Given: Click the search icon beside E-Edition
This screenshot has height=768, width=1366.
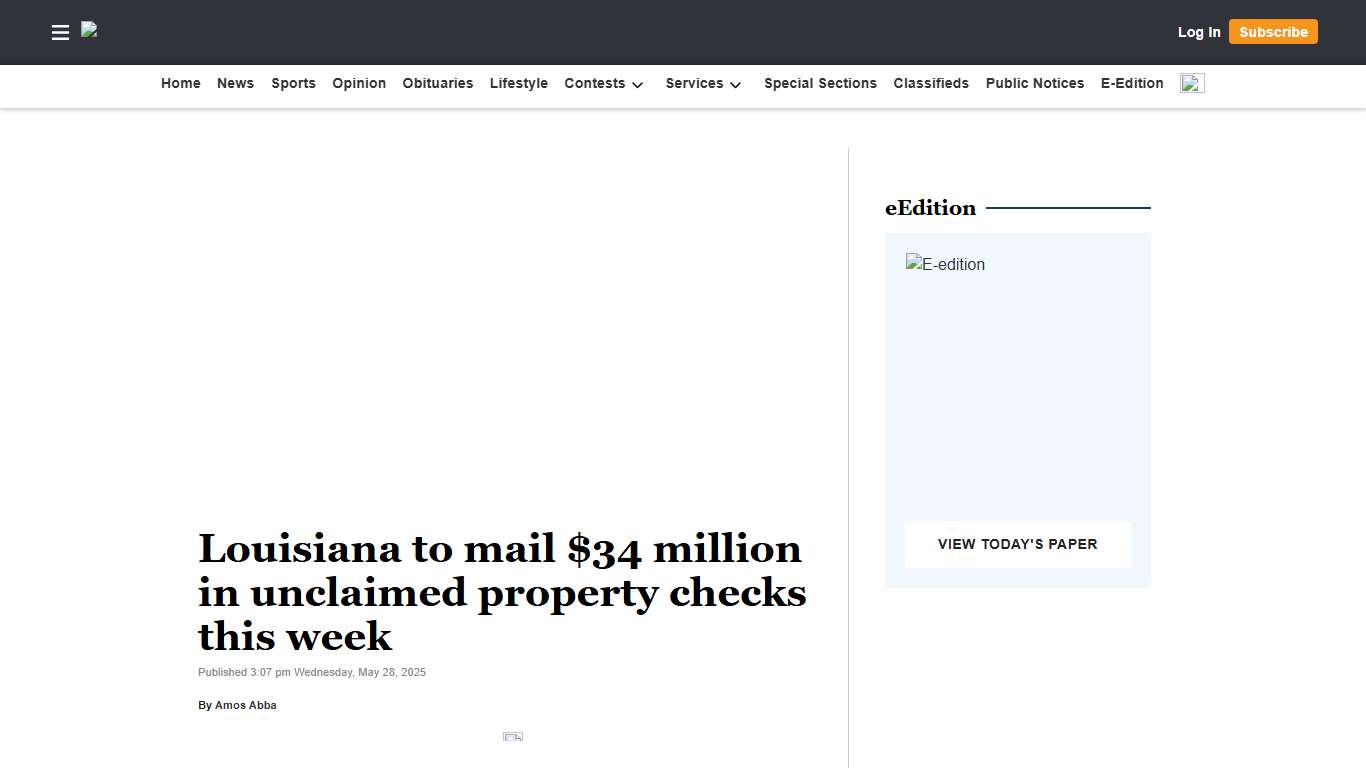Looking at the screenshot, I should pyautogui.click(x=1191, y=83).
